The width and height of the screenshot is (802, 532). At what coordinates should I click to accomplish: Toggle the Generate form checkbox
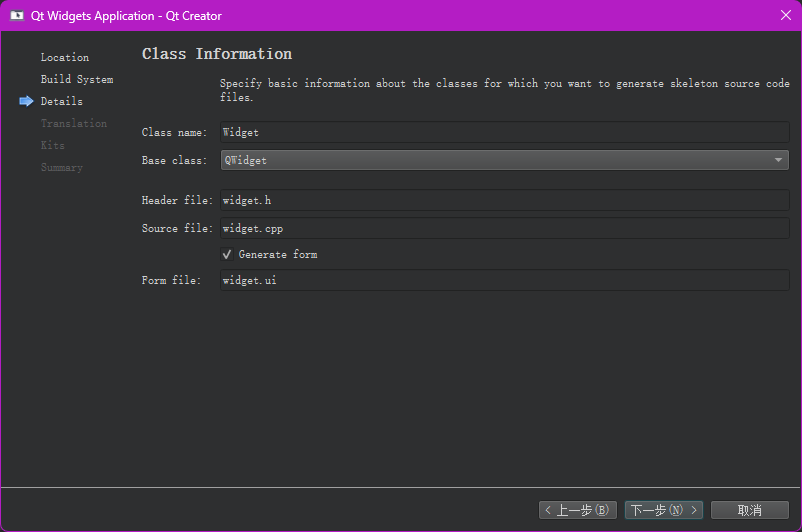[227, 255]
